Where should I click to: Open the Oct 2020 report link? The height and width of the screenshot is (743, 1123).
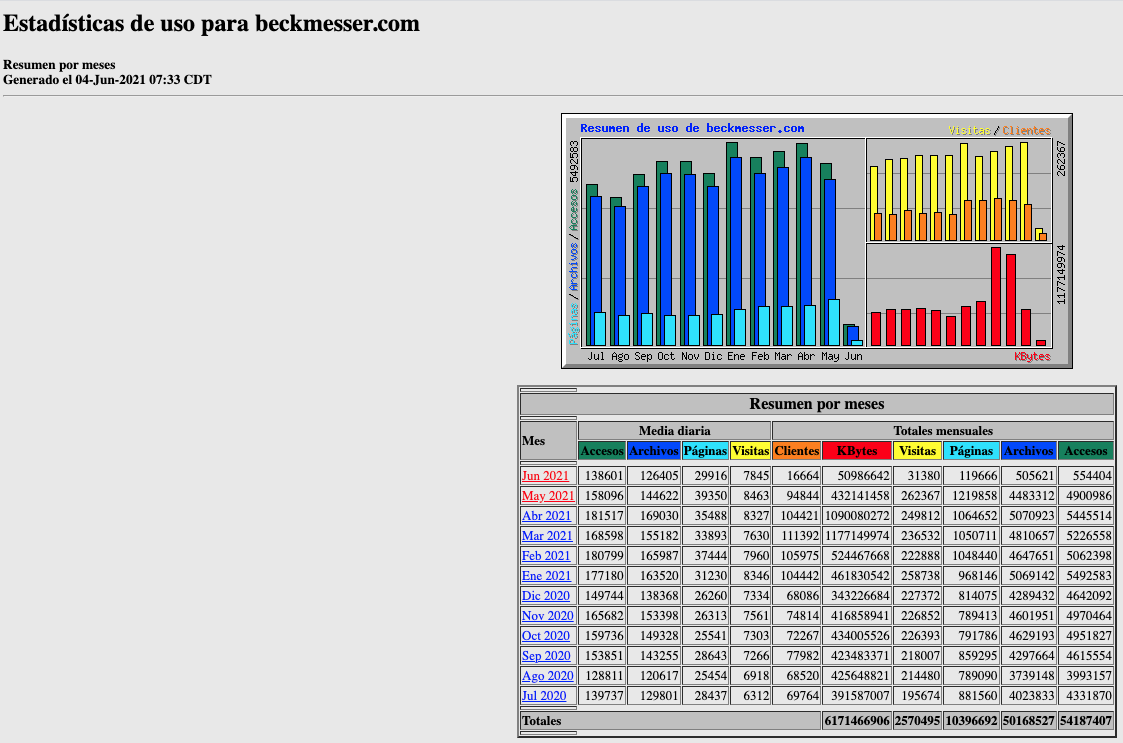546,636
